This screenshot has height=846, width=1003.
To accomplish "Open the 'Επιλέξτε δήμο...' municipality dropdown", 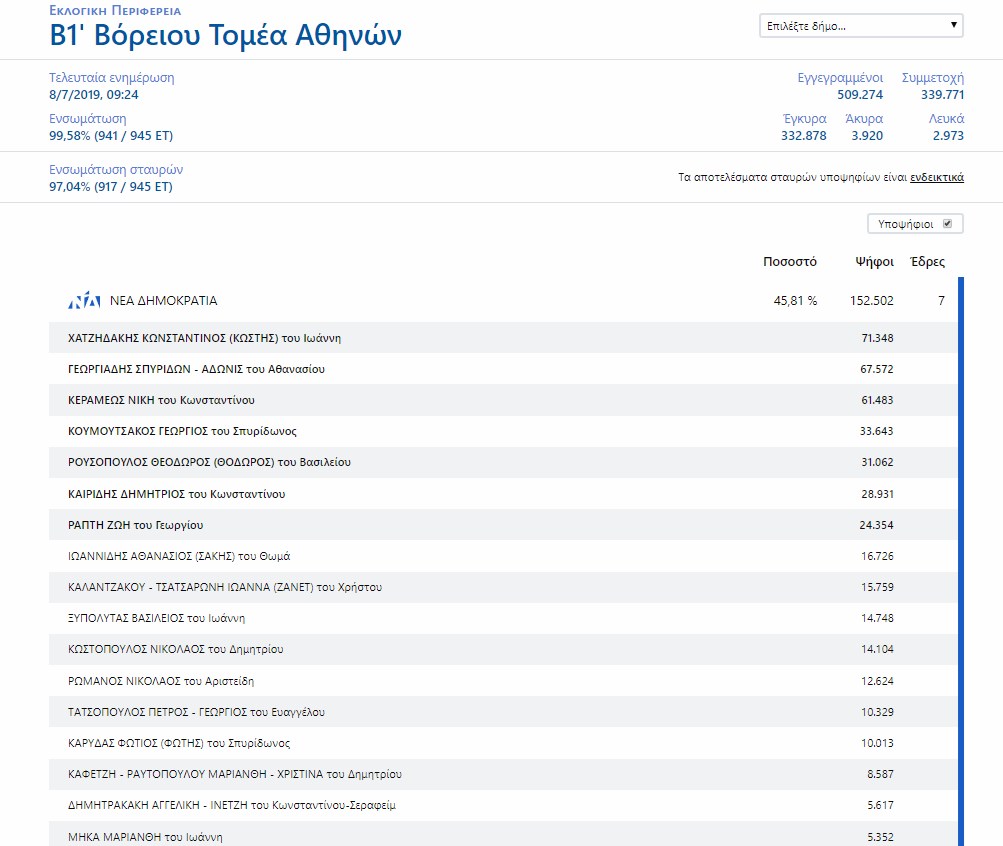I will (x=861, y=26).
